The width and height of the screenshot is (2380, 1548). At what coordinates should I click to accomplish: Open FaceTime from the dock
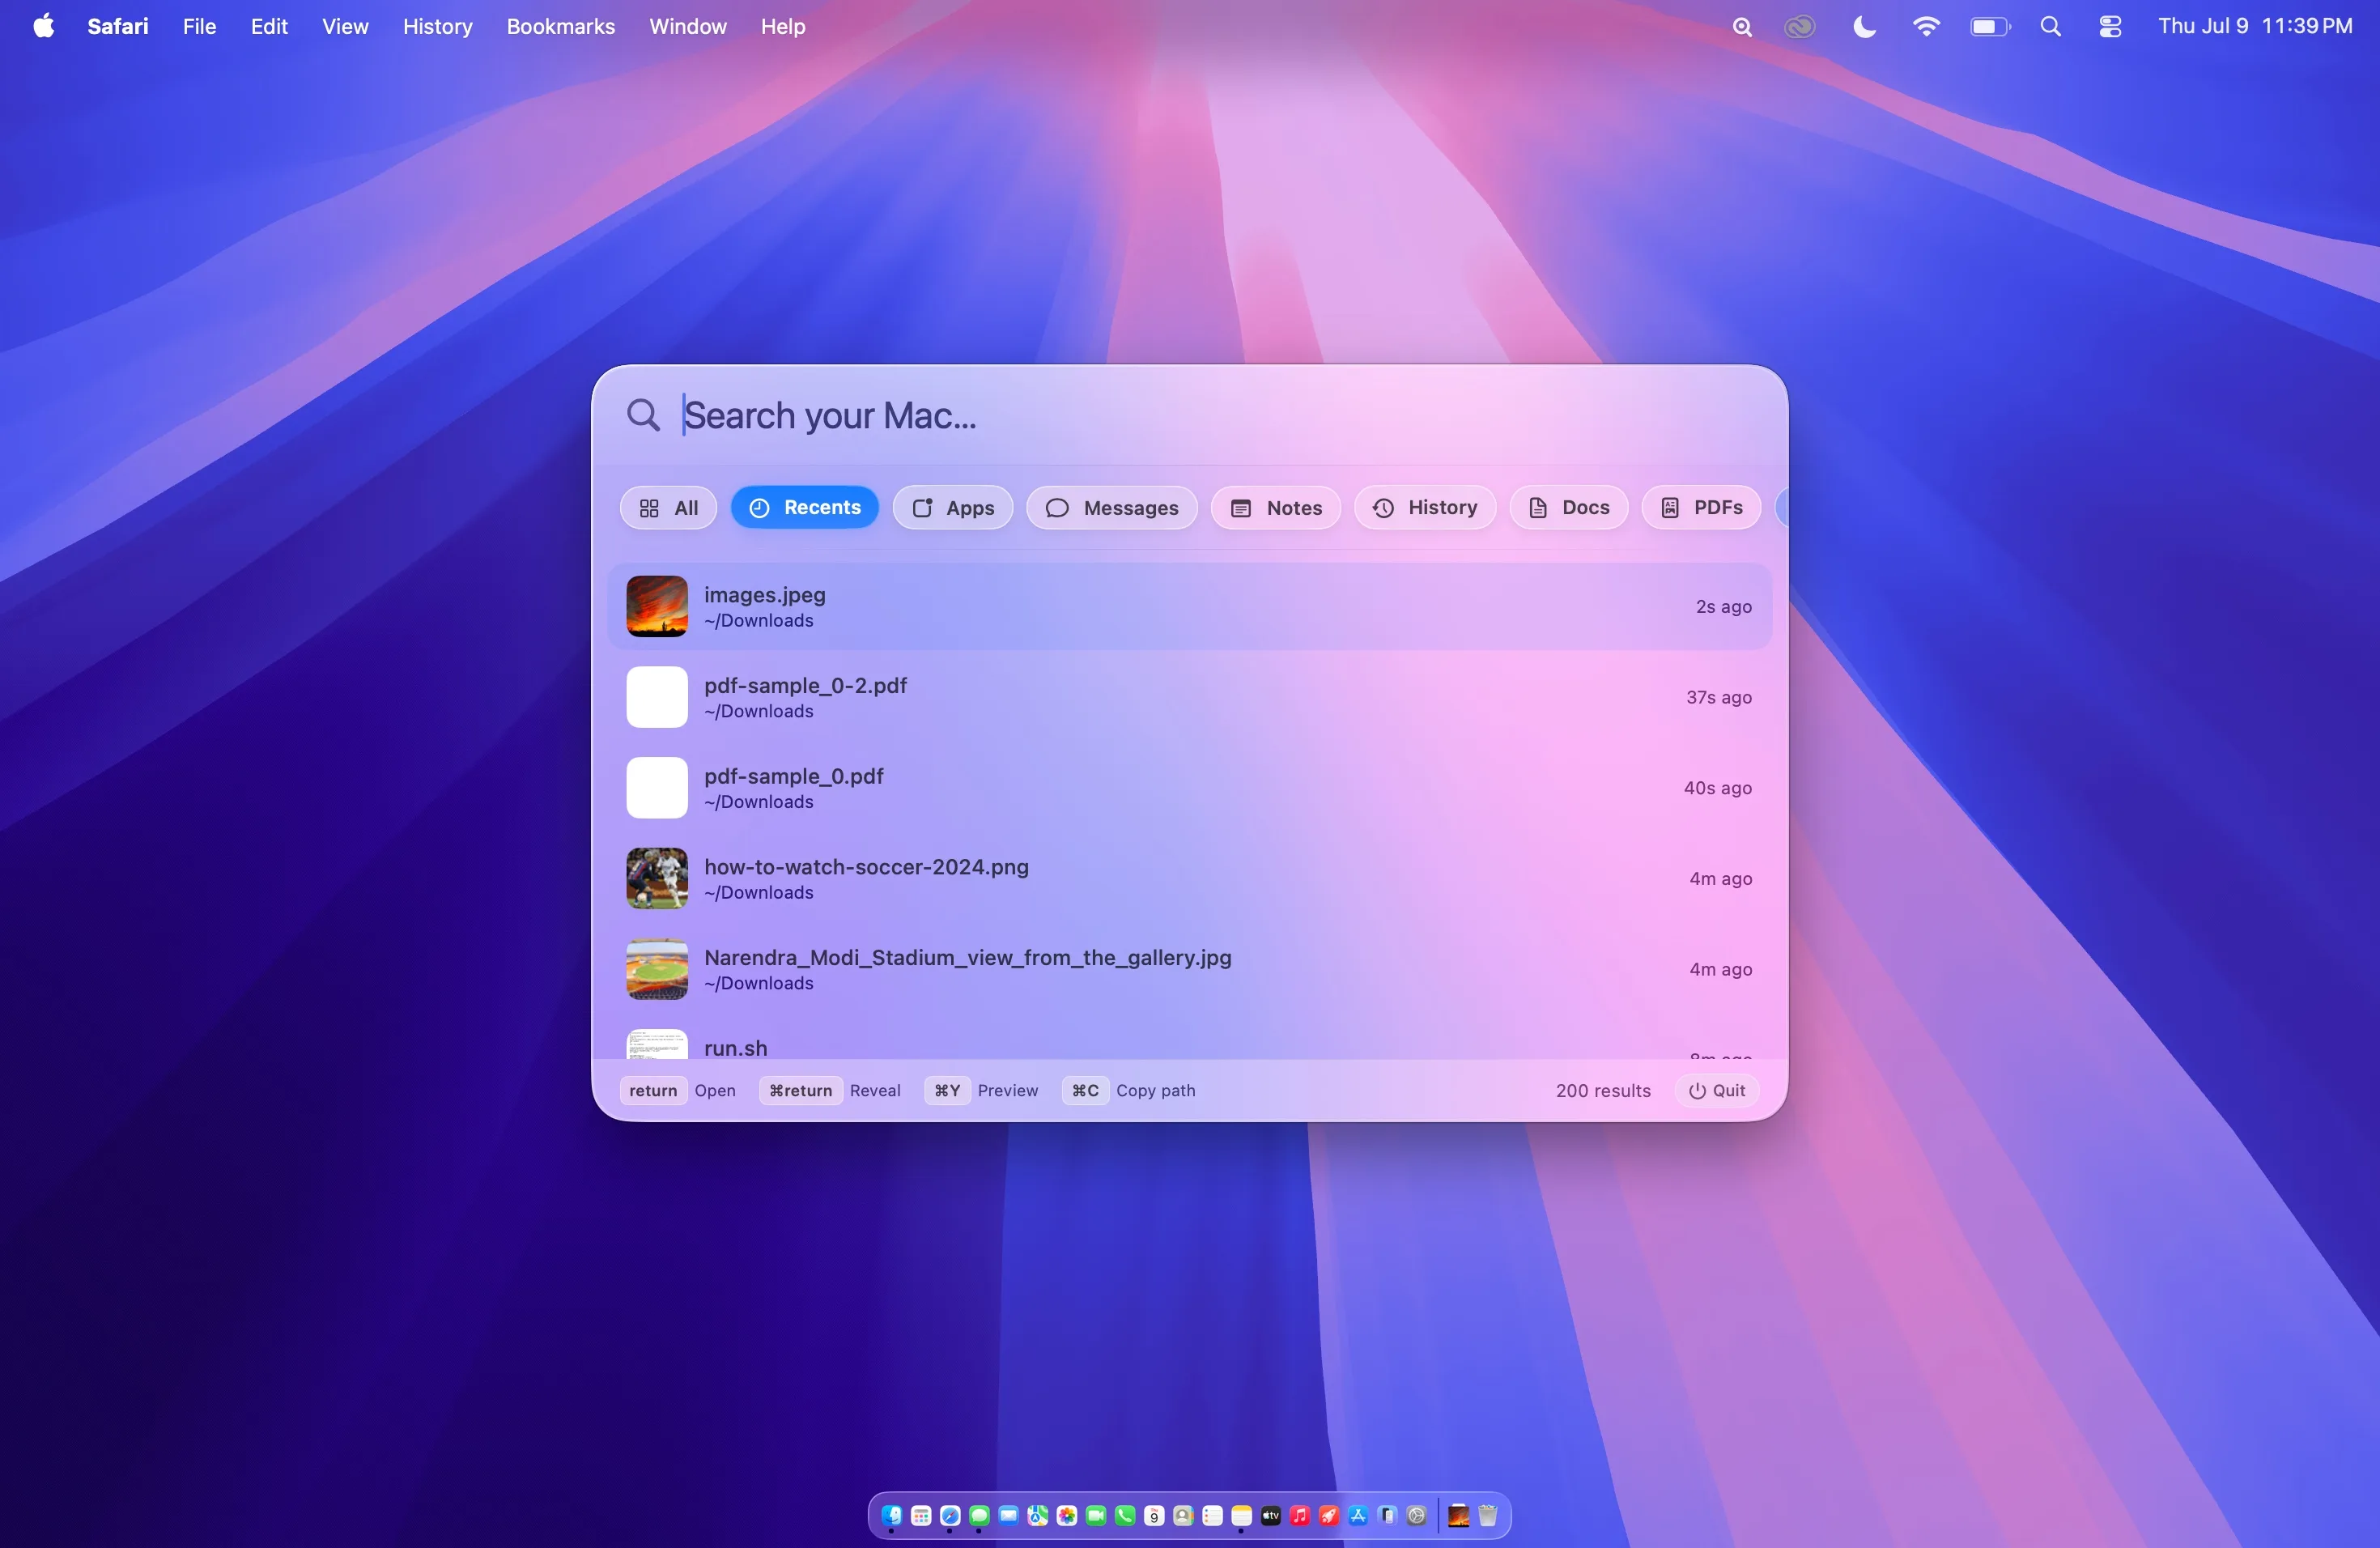coord(1096,1516)
